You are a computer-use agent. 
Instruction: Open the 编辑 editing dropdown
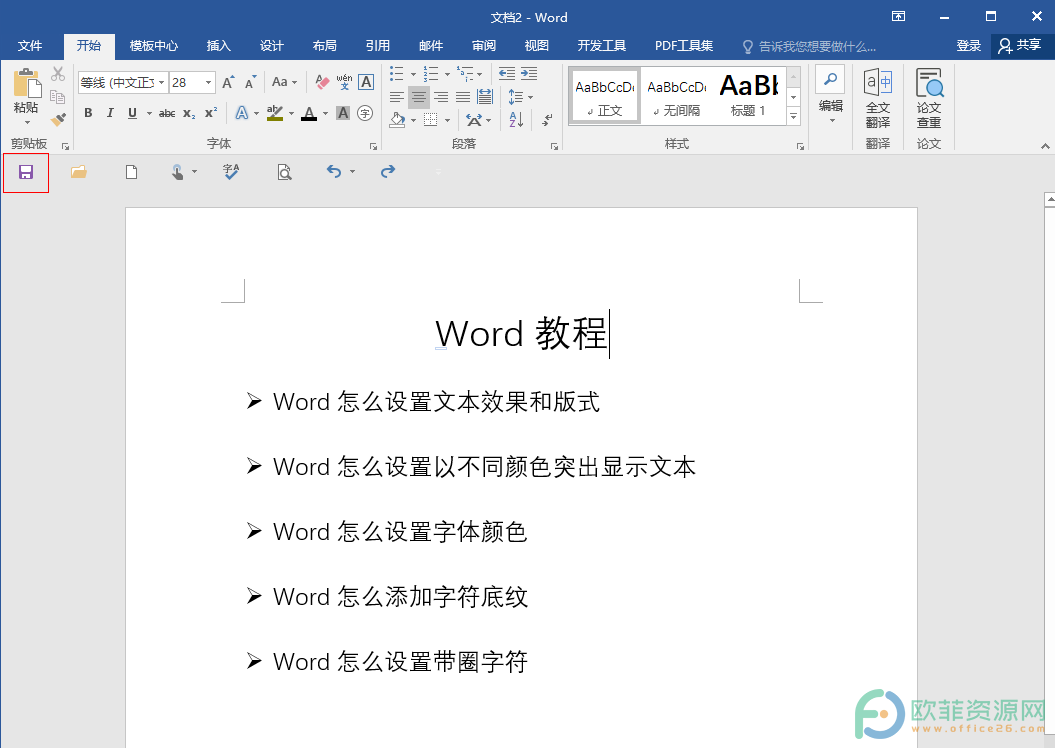click(x=830, y=96)
